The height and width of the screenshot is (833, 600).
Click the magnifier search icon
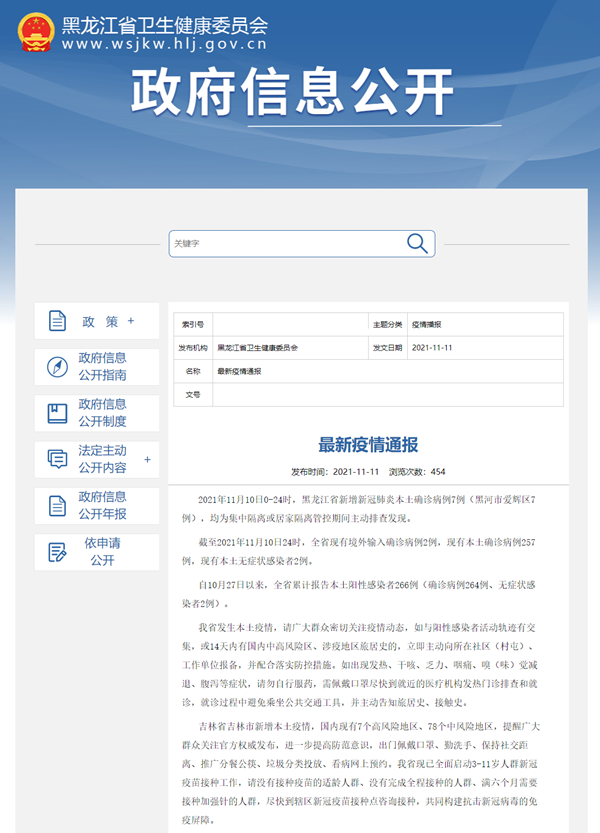[x=417, y=243]
